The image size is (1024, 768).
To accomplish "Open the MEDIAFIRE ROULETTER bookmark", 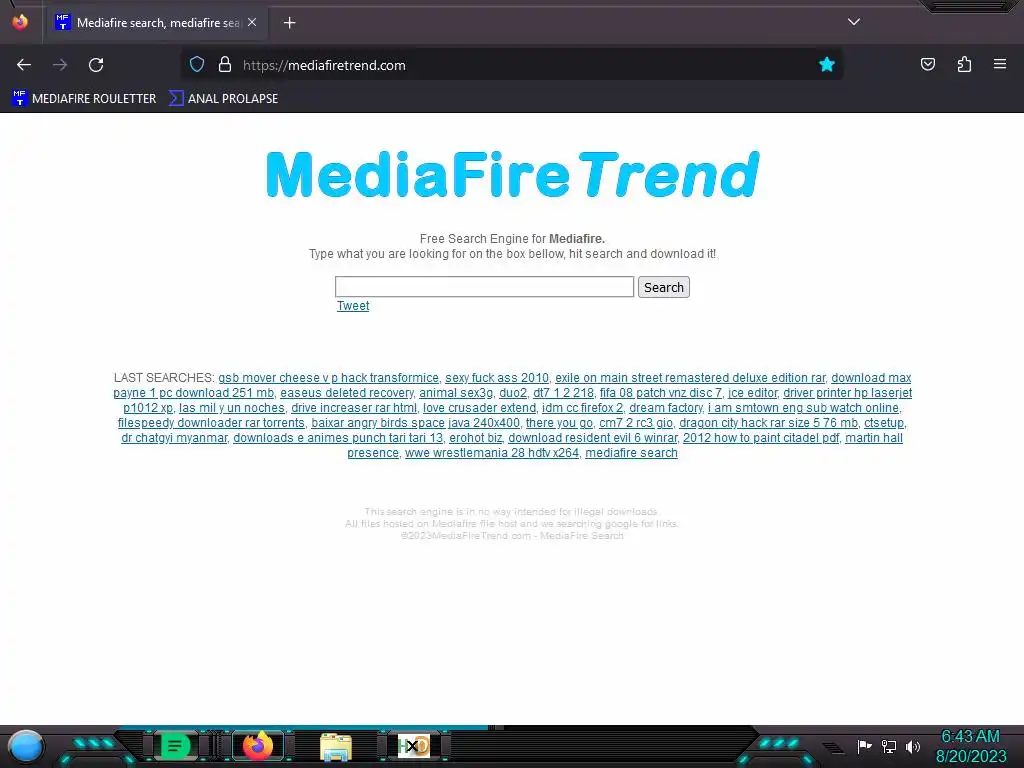I will tap(84, 99).
